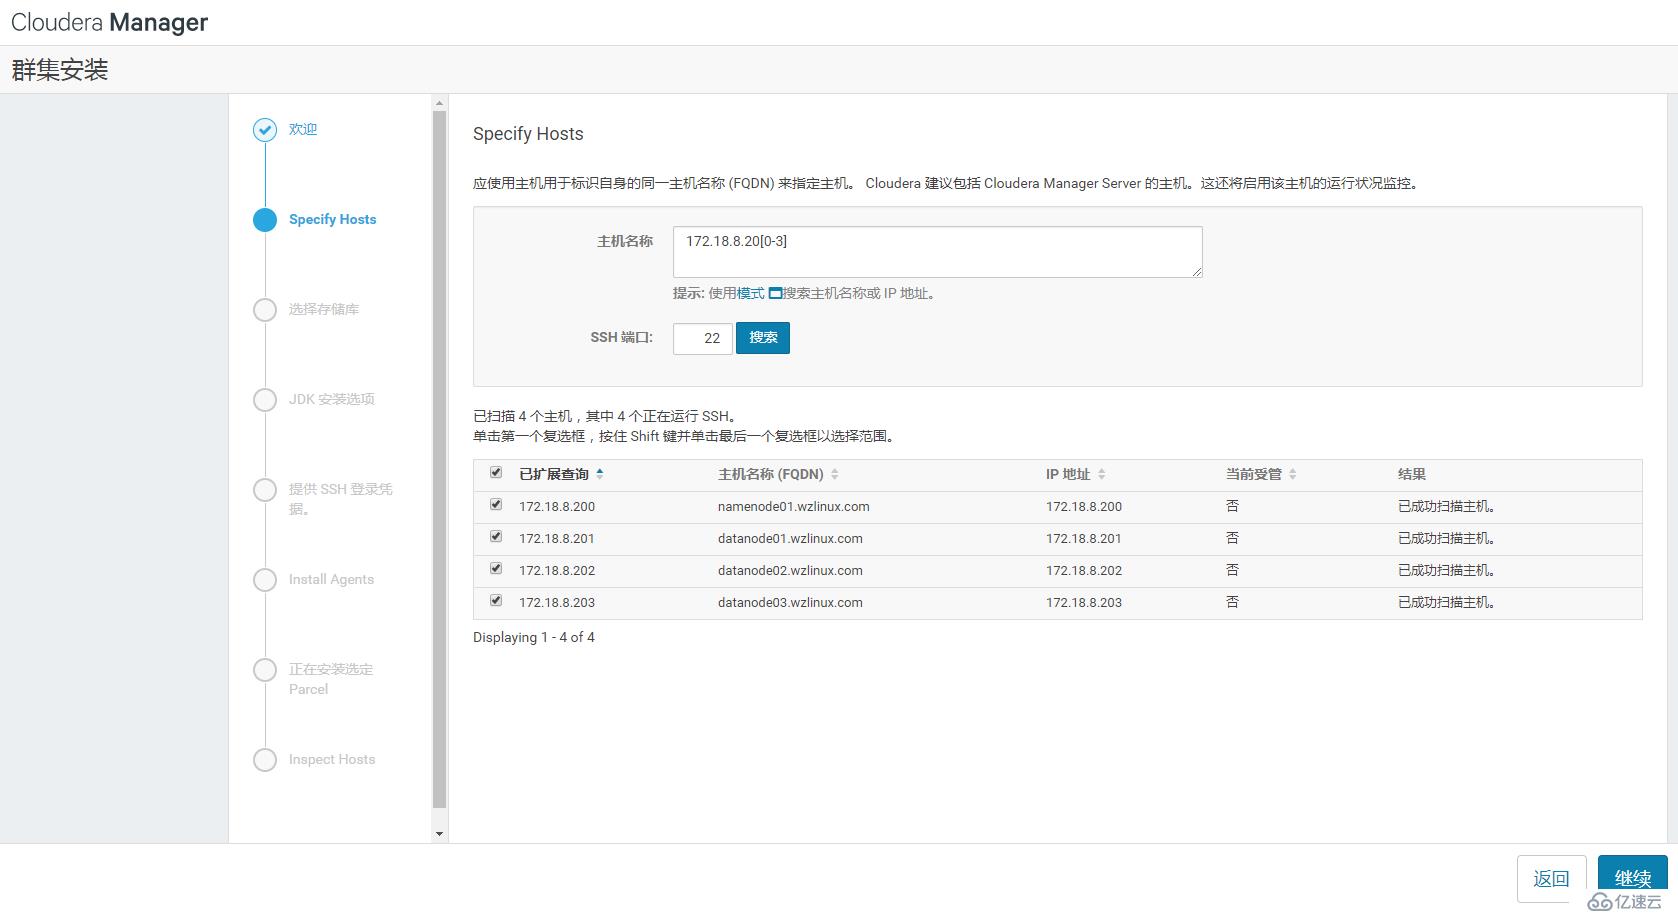The image size is (1678, 914).
Task: Click the JDK 安装选项 step circle
Action: tap(264, 400)
